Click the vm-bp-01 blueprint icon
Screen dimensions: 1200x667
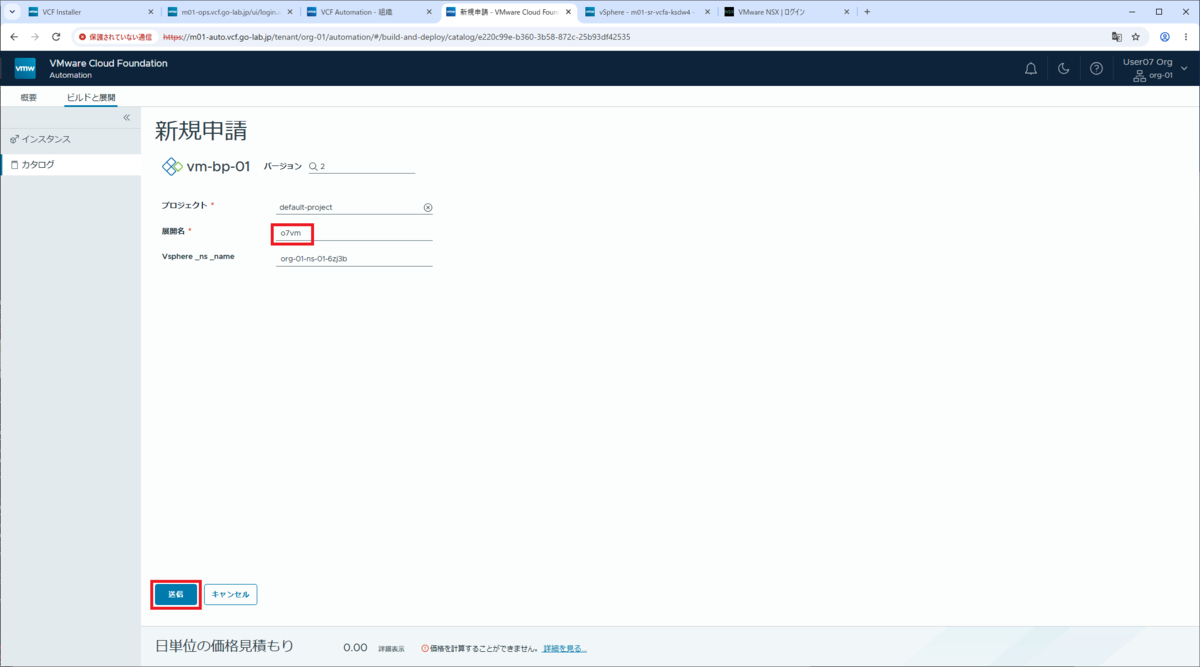coord(172,166)
